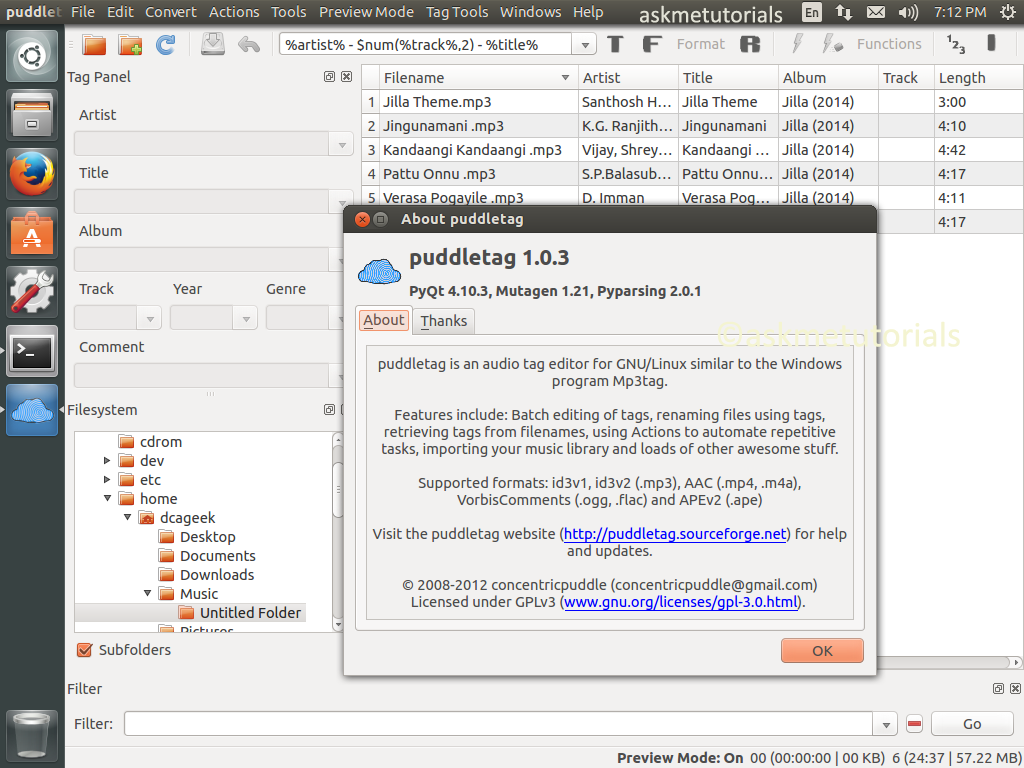The image size is (1024, 768).
Task: Click the rightmost dark toolbar icon
Action: pyautogui.click(x=991, y=43)
